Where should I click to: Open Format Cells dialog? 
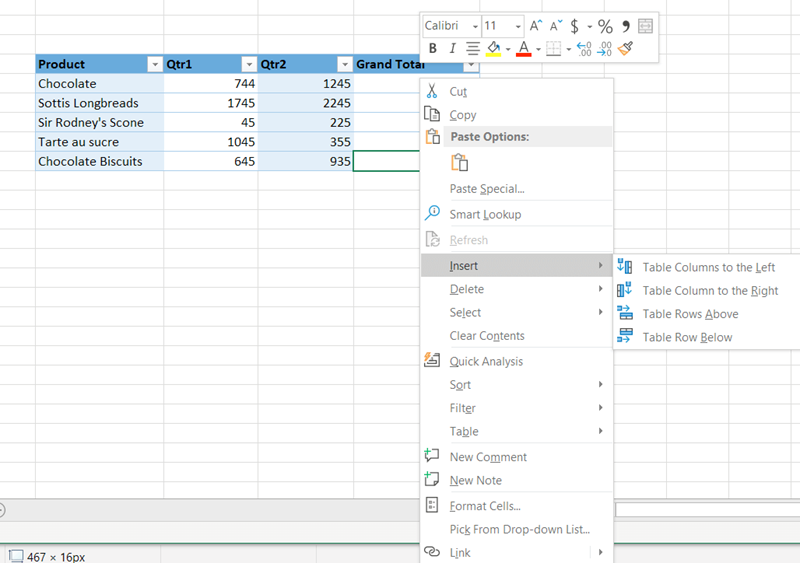(516, 506)
